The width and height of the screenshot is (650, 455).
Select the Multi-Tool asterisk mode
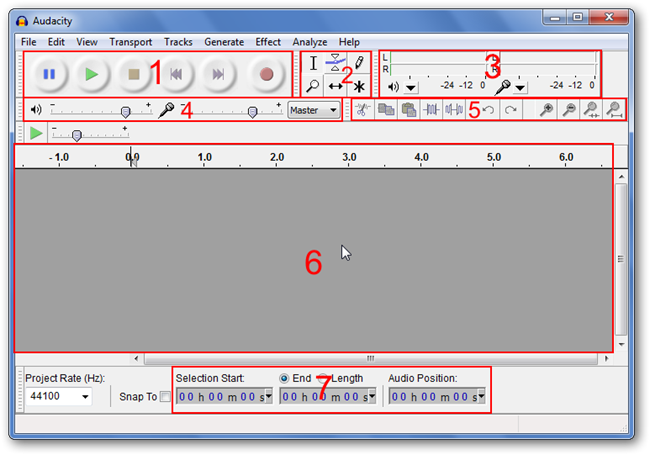click(x=359, y=86)
